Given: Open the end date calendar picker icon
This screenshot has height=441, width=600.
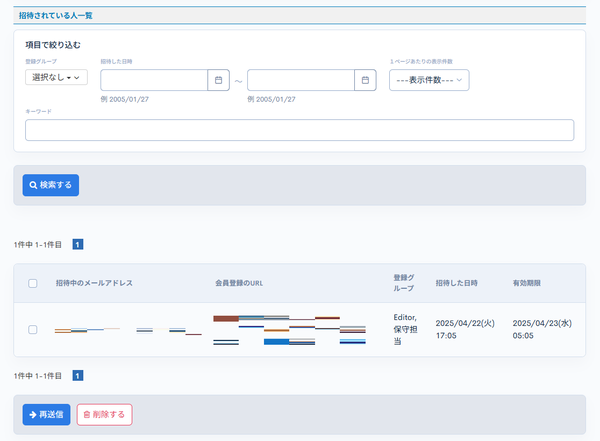Looking at the screenshot, I should click(x=365, y=80).
